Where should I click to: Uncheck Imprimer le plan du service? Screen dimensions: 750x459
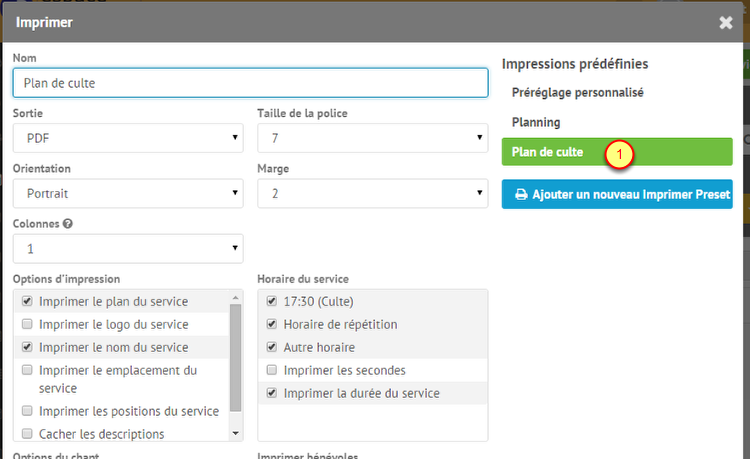pos(28,301)
